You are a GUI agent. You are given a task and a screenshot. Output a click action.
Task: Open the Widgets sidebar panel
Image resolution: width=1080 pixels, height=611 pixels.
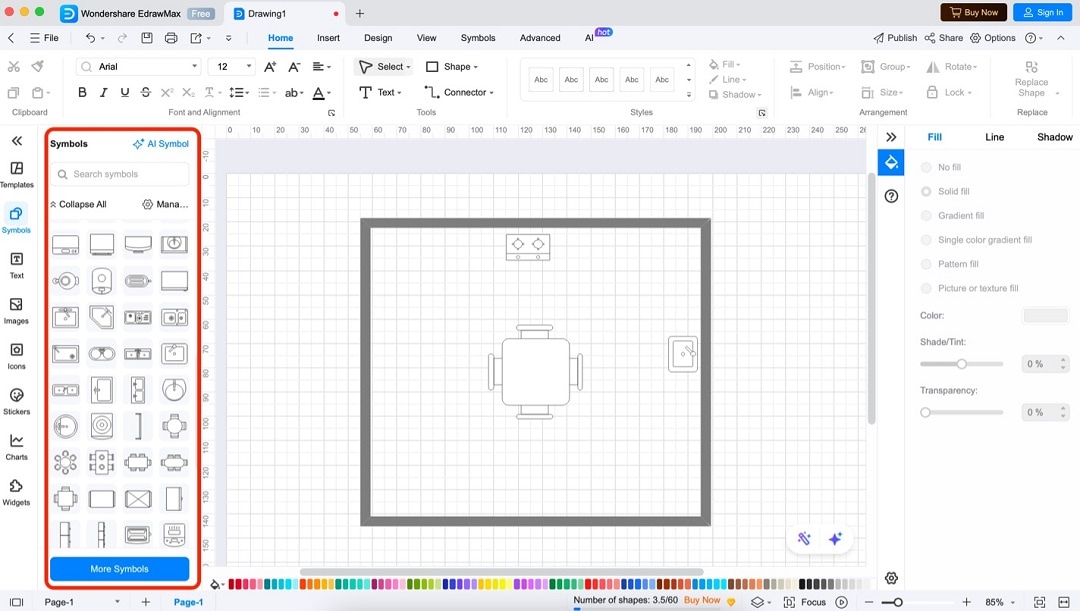click(17, 493)
